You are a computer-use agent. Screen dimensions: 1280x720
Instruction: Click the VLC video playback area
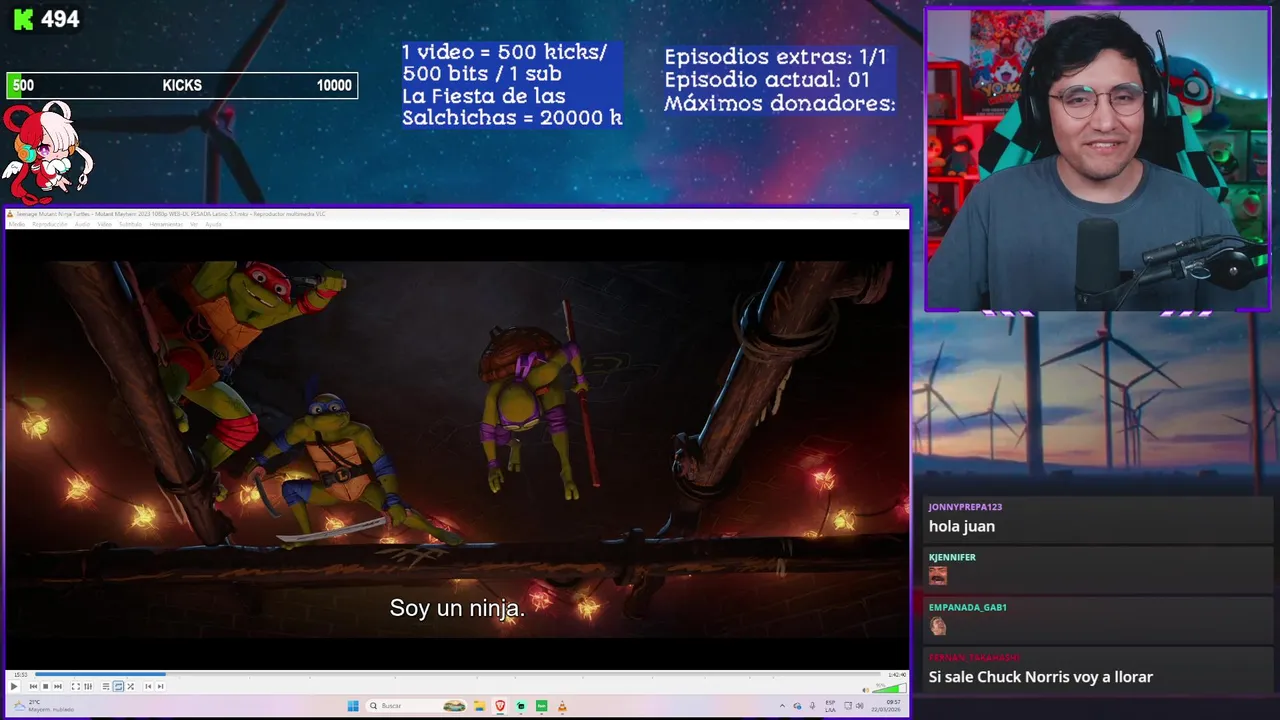[457, 449]
